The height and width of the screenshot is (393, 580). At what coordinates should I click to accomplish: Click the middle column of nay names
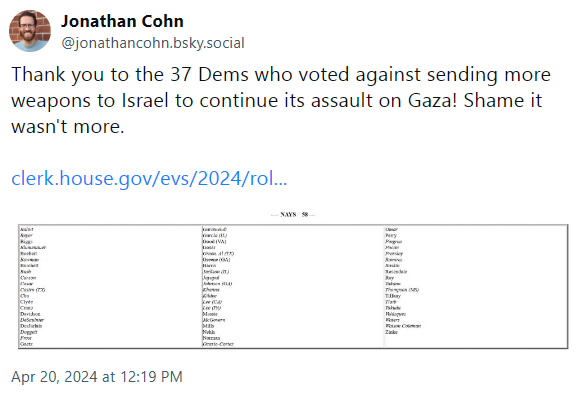(293, 286)
